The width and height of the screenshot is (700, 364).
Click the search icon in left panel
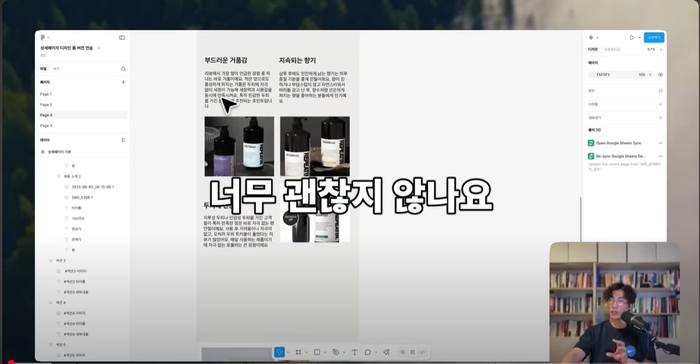[123, 69]
